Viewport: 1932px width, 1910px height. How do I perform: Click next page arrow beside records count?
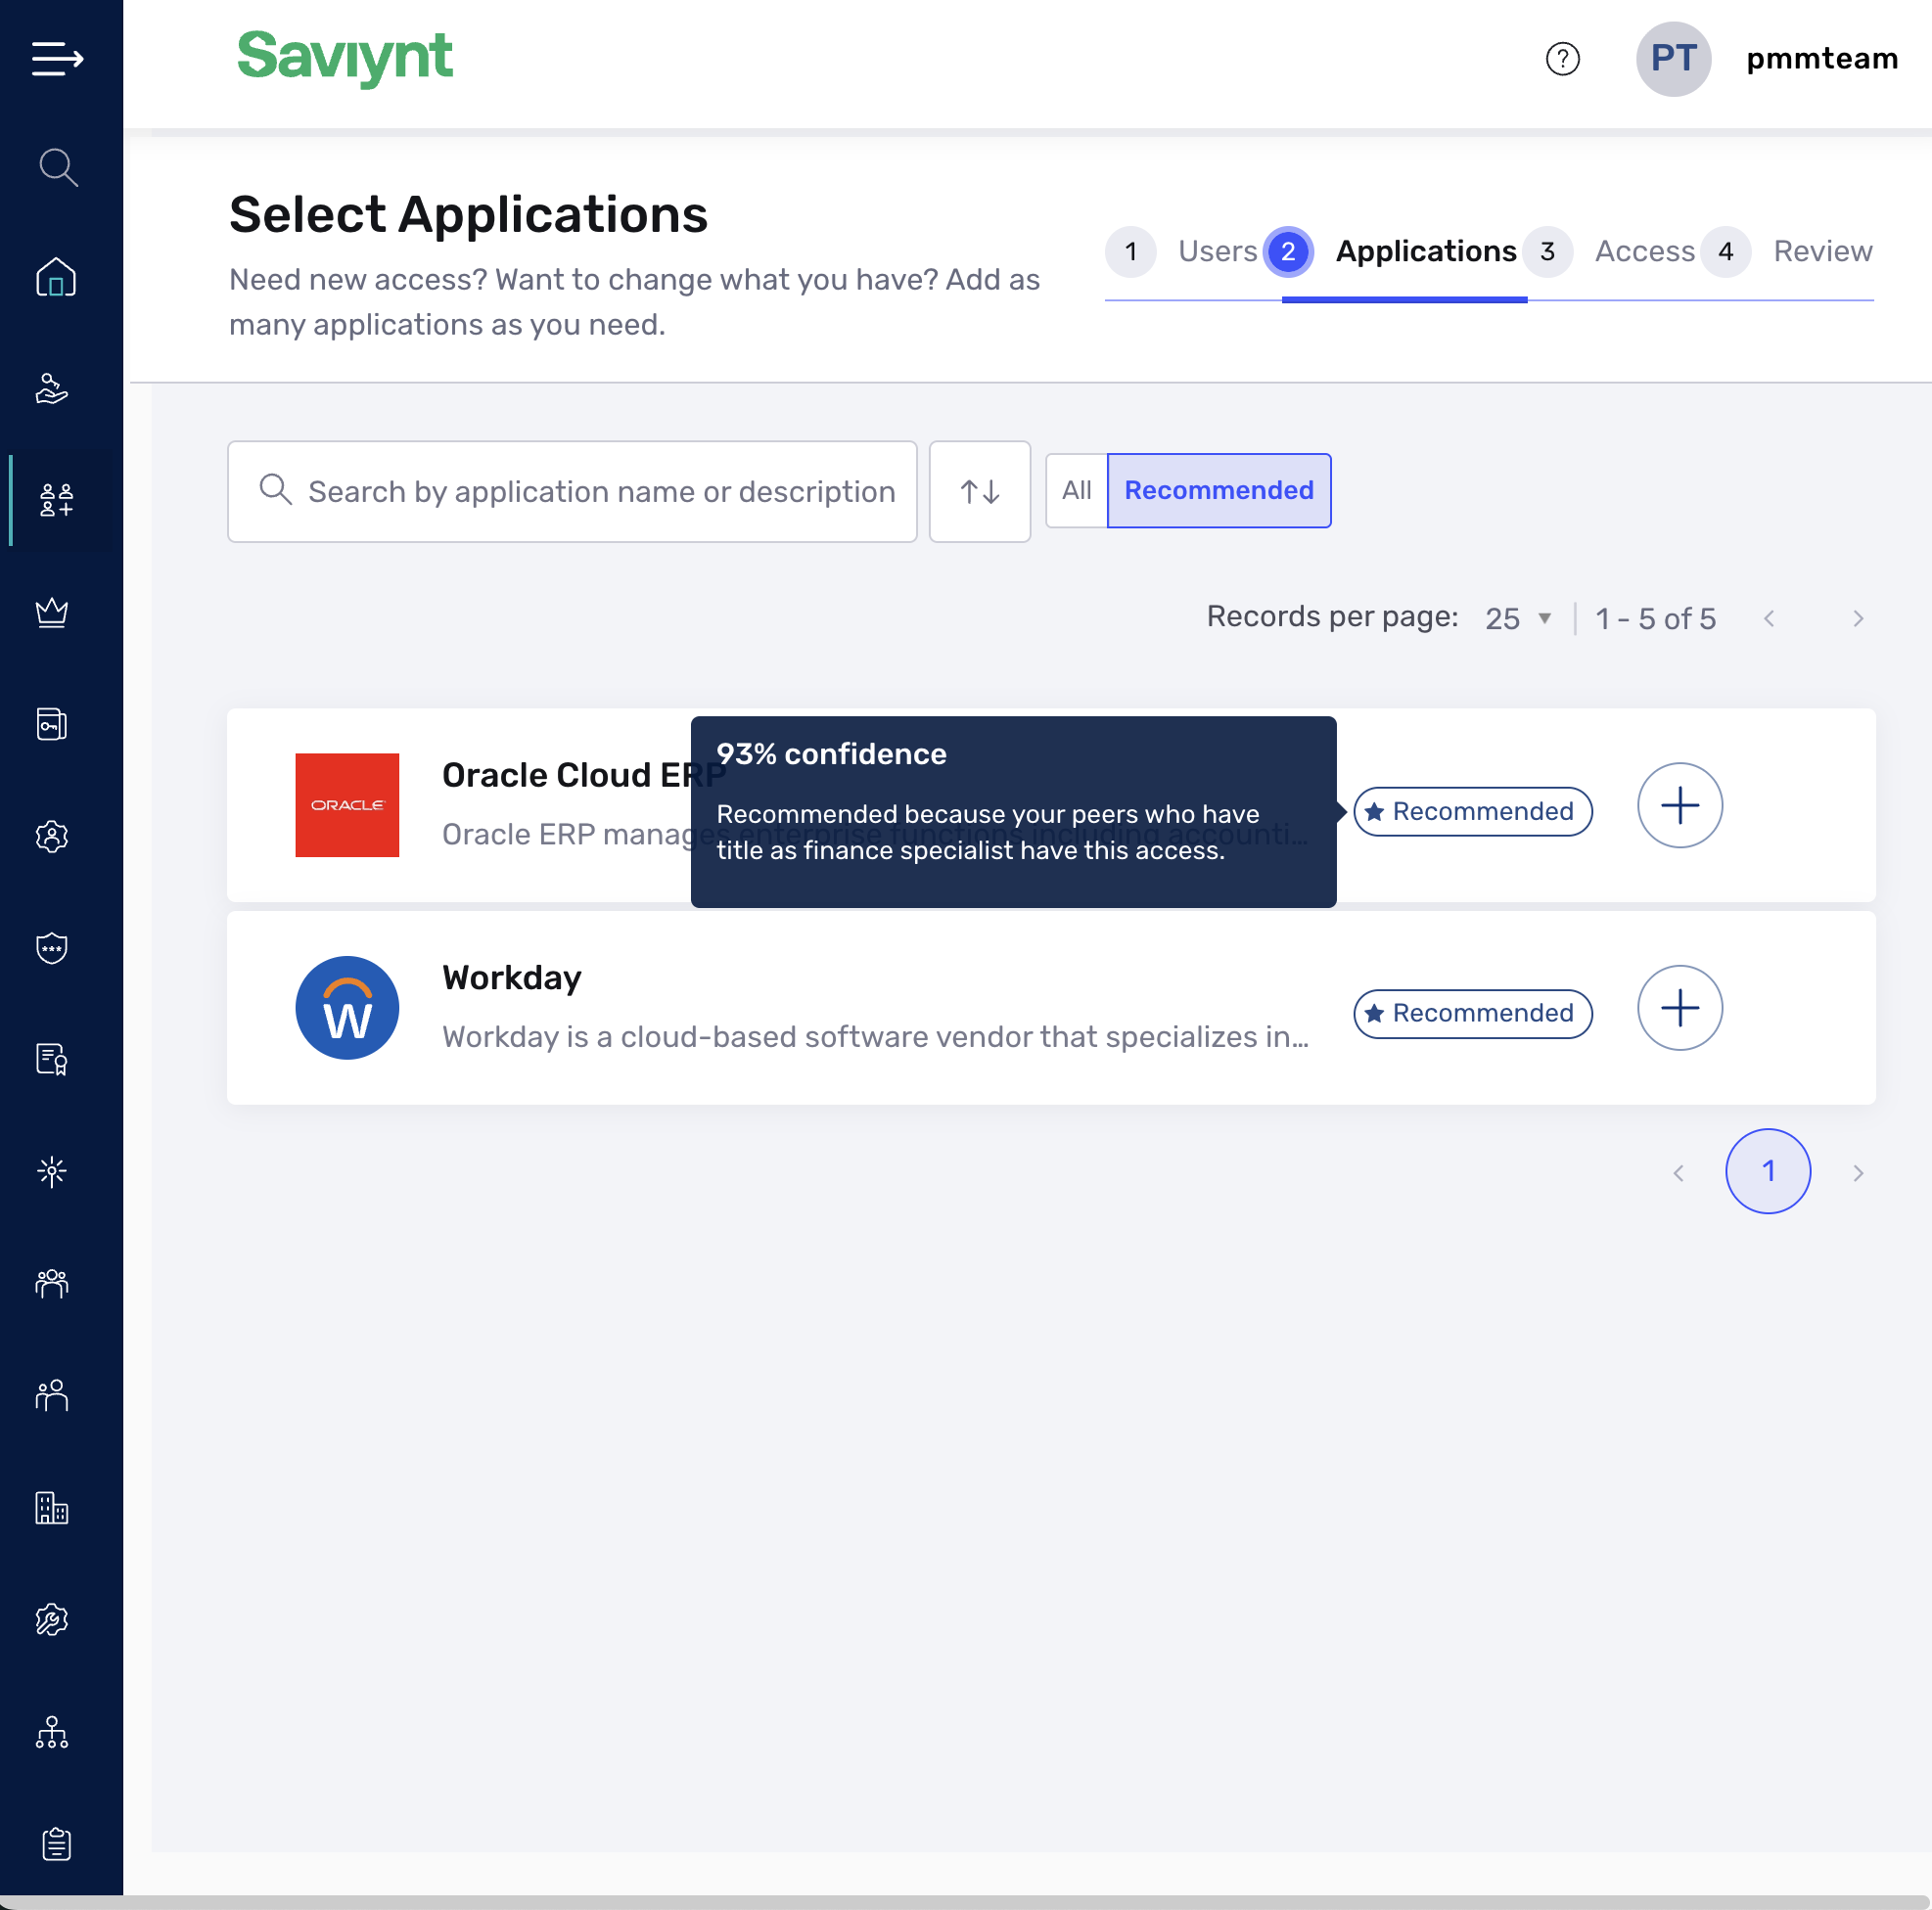pyautogui.click(x=1857, y=618)
